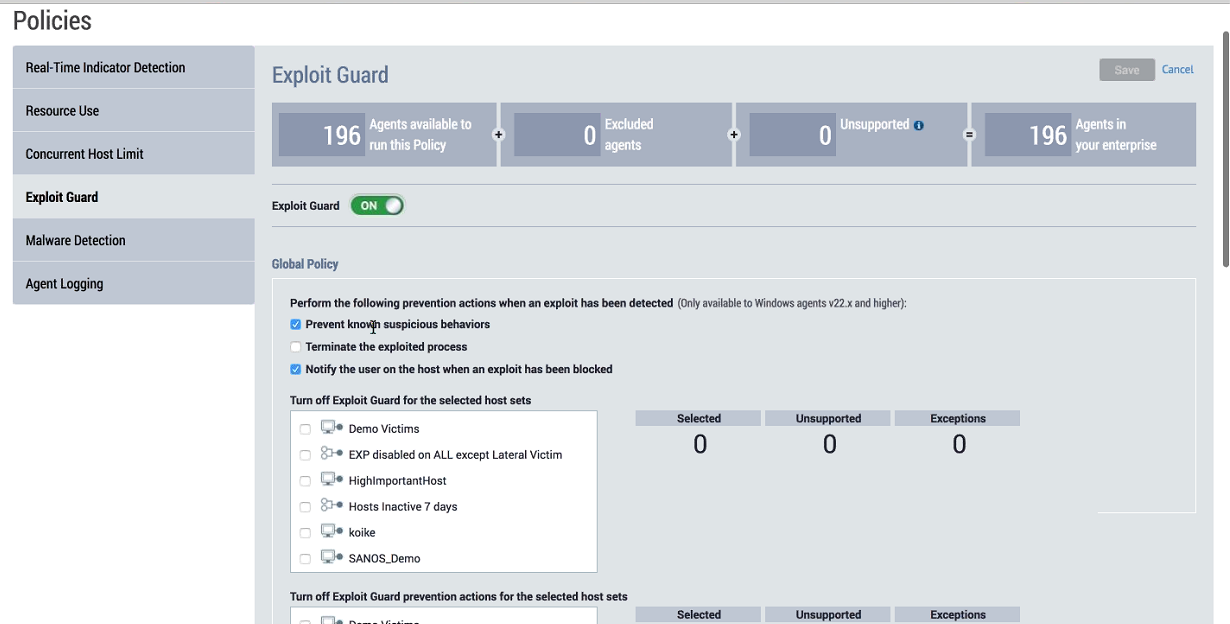Screen dimensions: 1230x624
Task: Click the EXP disabled host set icon
Action: (x=332, y=453)
